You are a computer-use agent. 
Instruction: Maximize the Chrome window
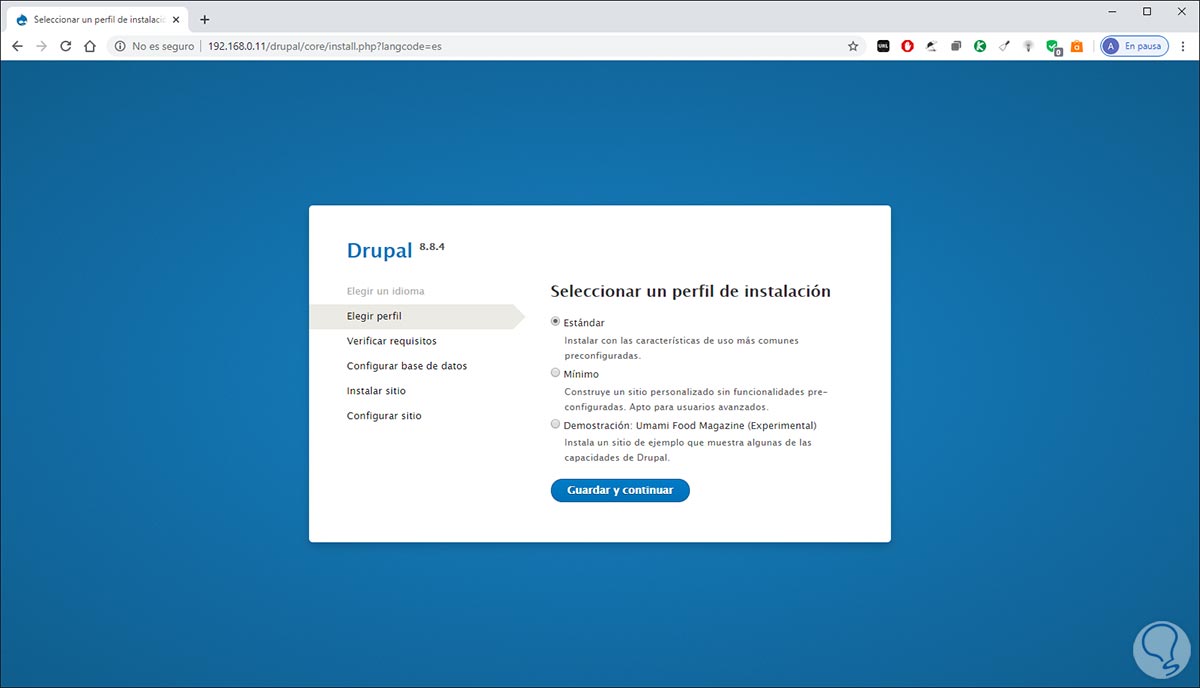pos(1147,11)
